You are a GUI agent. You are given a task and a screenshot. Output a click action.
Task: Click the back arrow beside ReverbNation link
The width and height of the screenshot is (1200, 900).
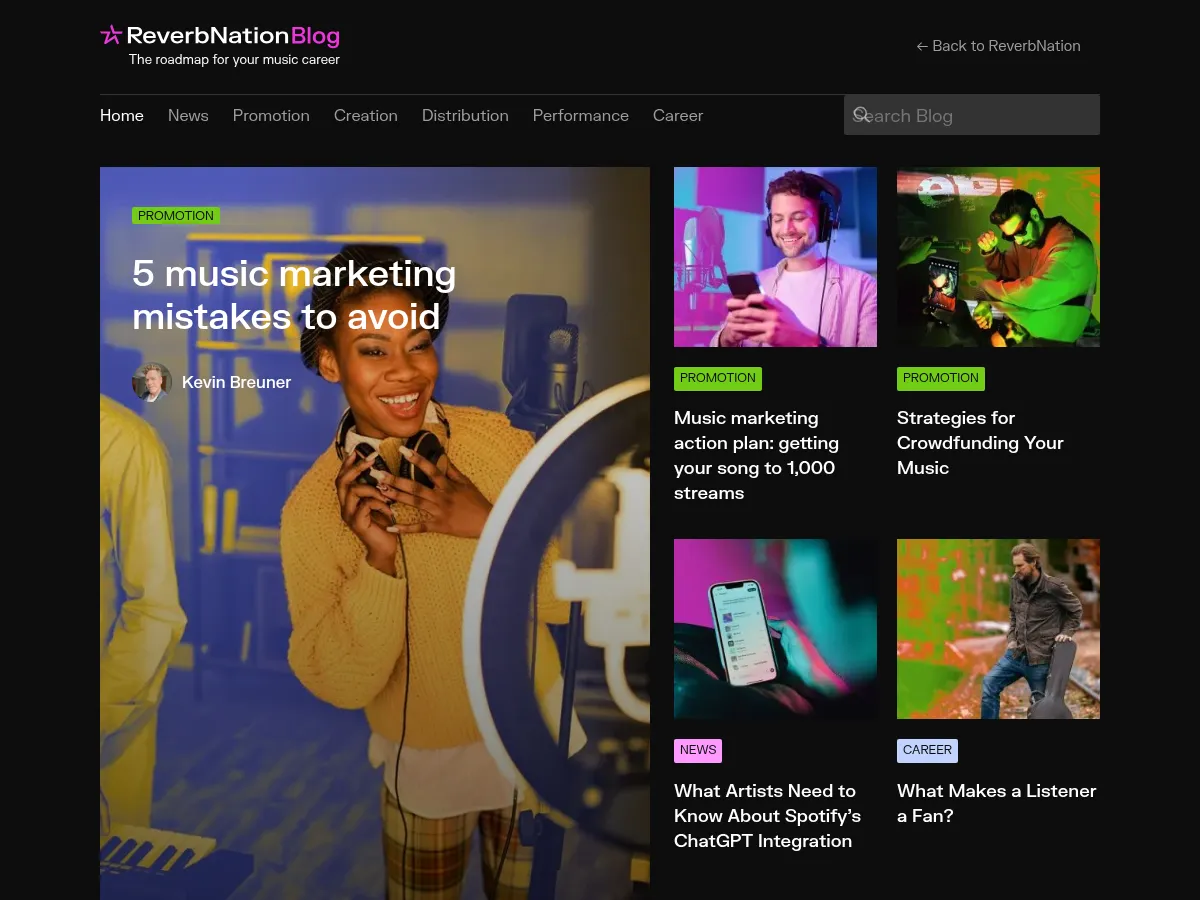[x=921, y=45]
